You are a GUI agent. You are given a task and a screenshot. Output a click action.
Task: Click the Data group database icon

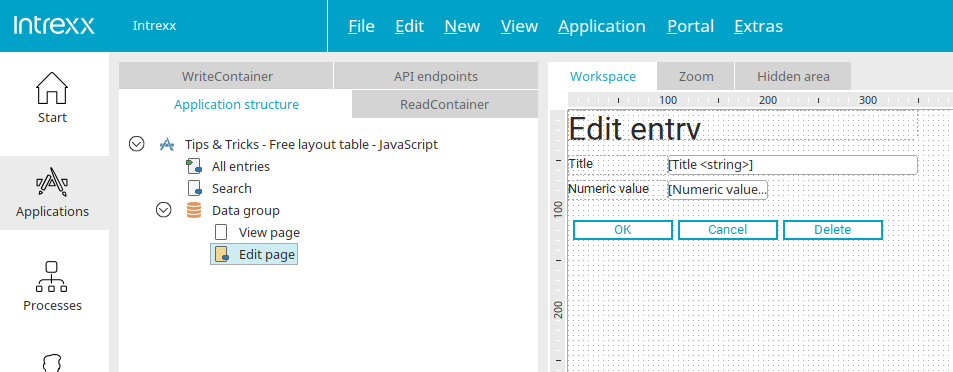(193, 210)
